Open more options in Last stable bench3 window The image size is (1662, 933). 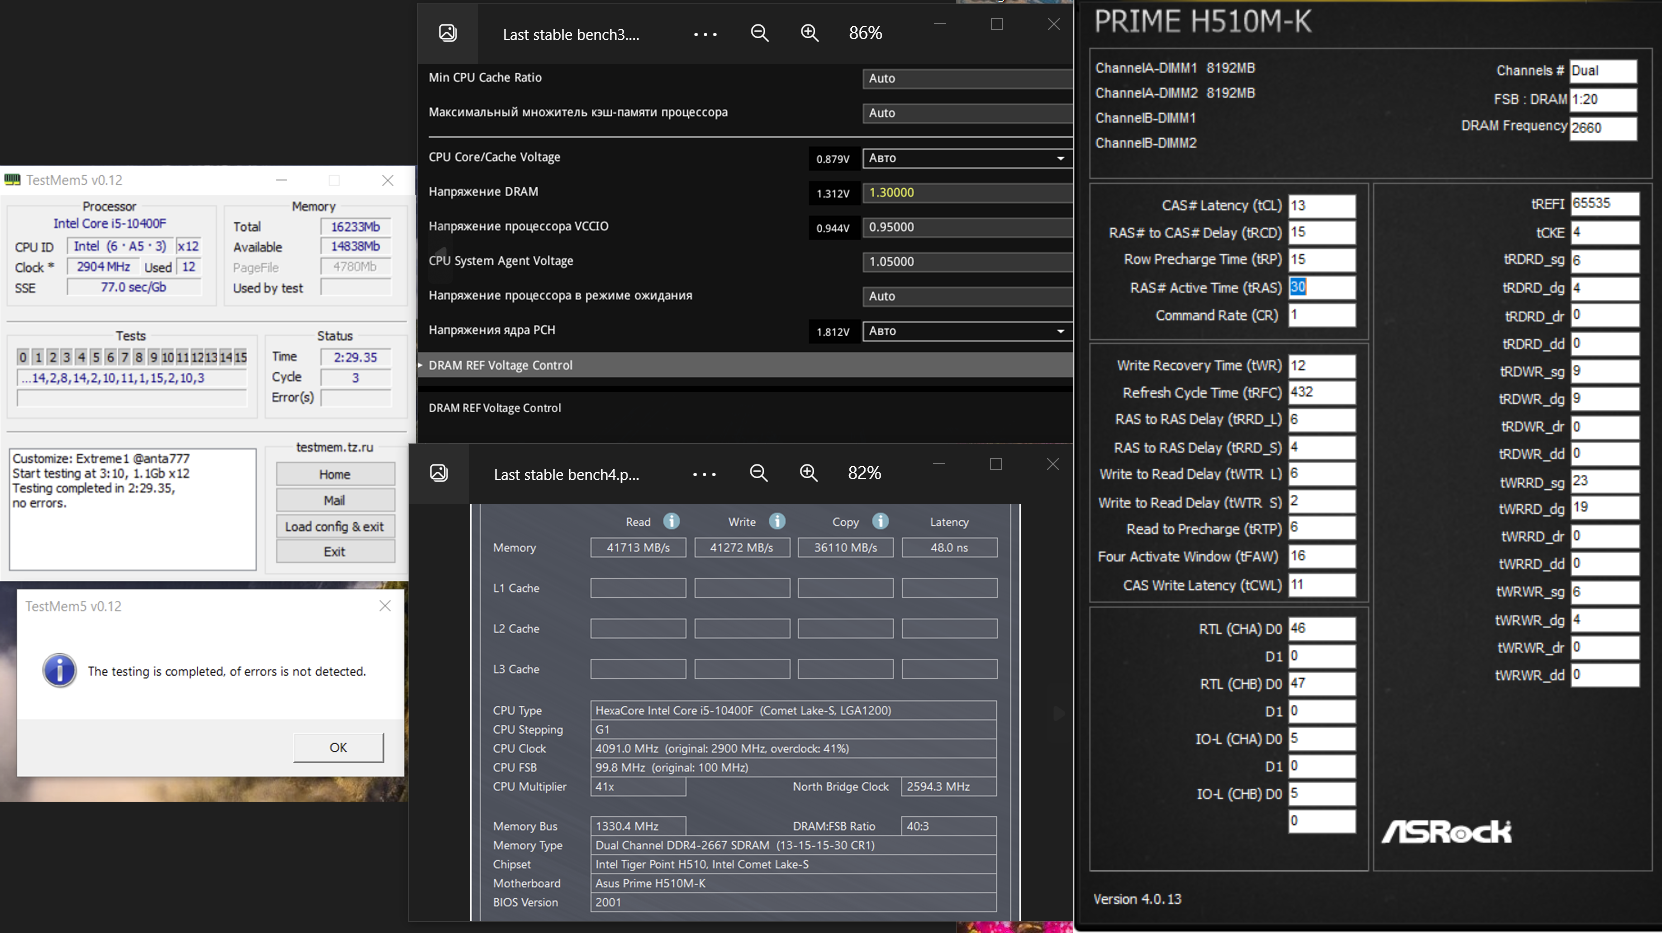(705, 34)
